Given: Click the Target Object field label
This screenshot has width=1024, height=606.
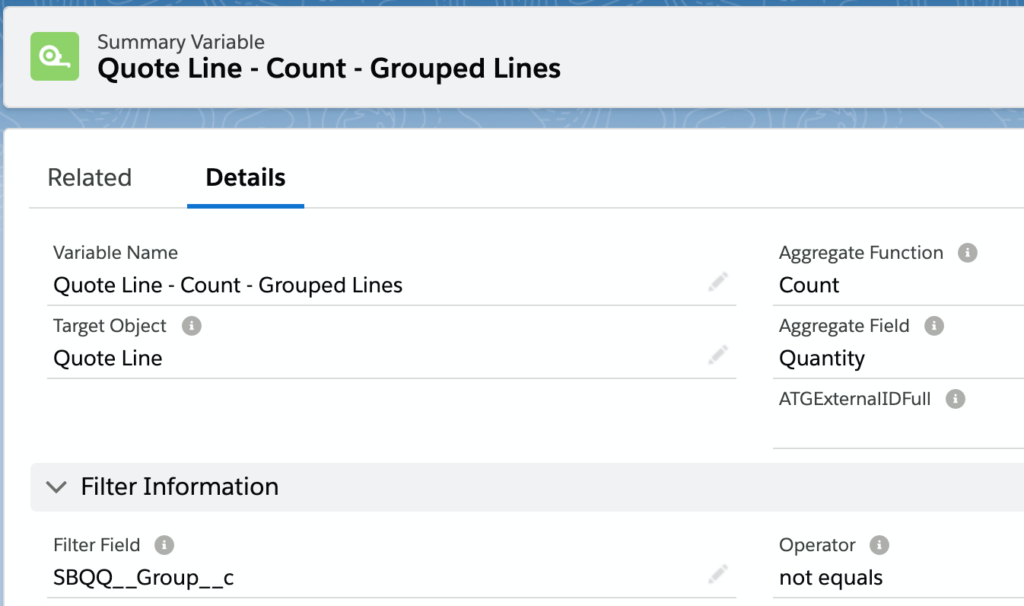Looking at the screenshot, I should tap(110, 326).
